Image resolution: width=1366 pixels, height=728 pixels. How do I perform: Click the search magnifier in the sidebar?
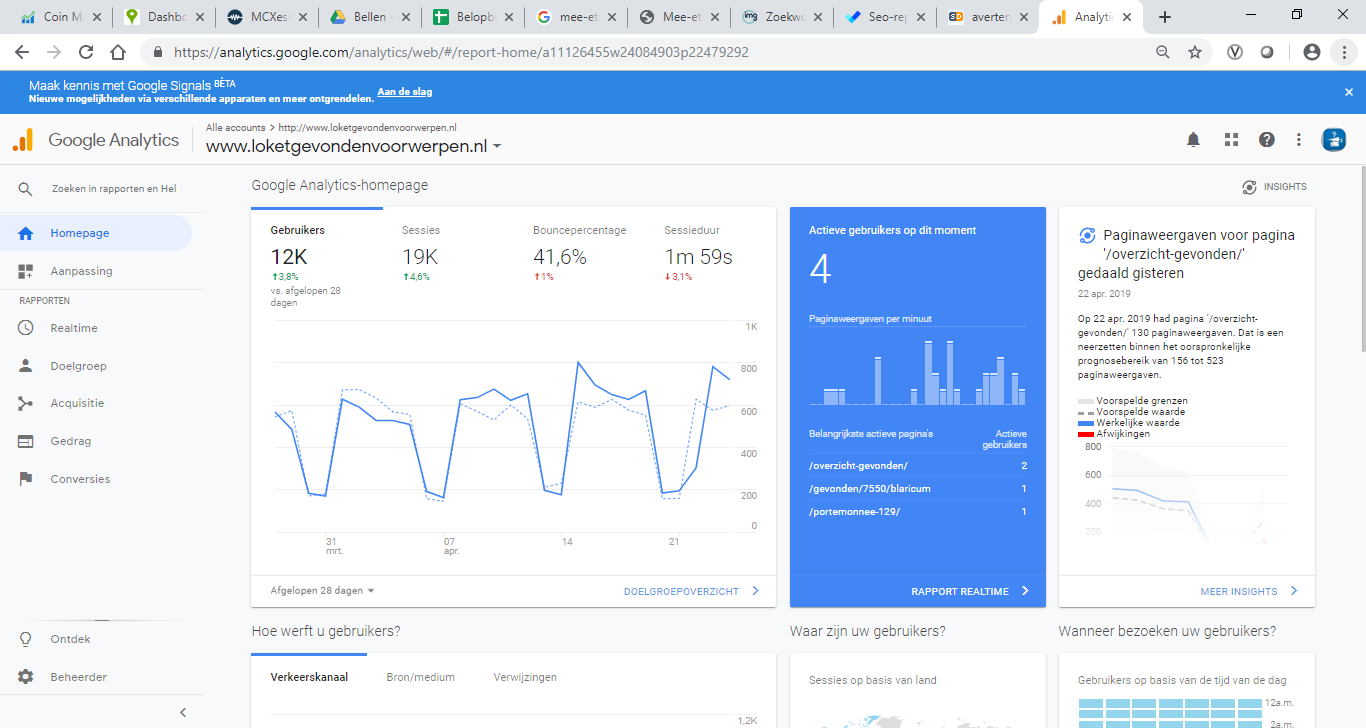(x=26, y=189)
